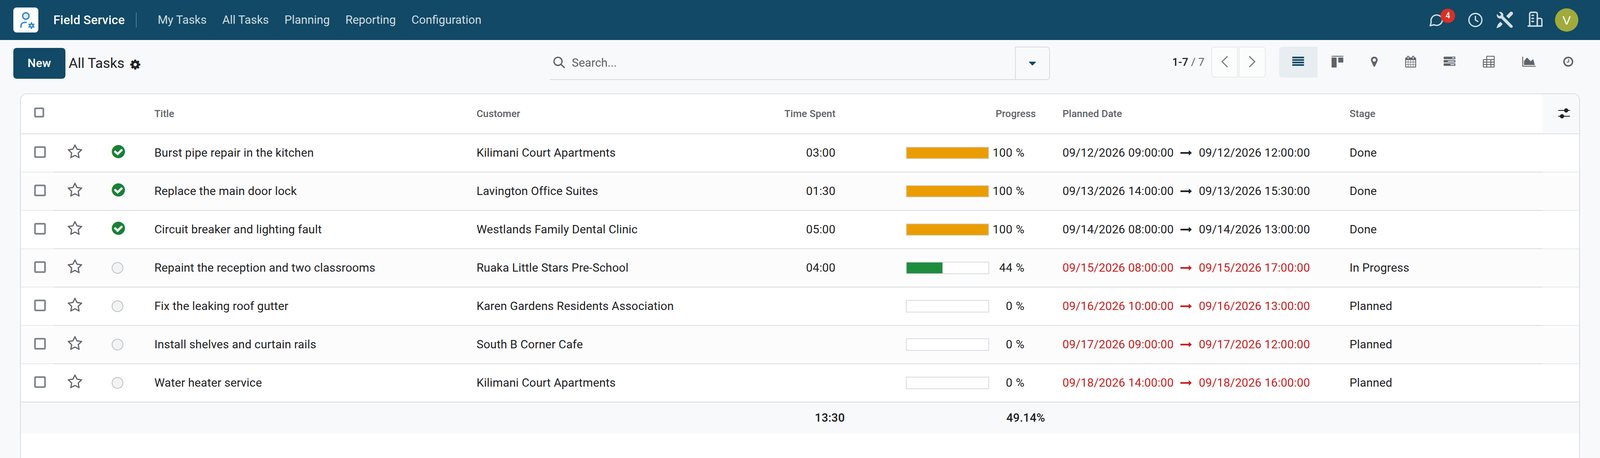
Task: Click the 44 % progress bar of Repaint task
Action: 947,268
